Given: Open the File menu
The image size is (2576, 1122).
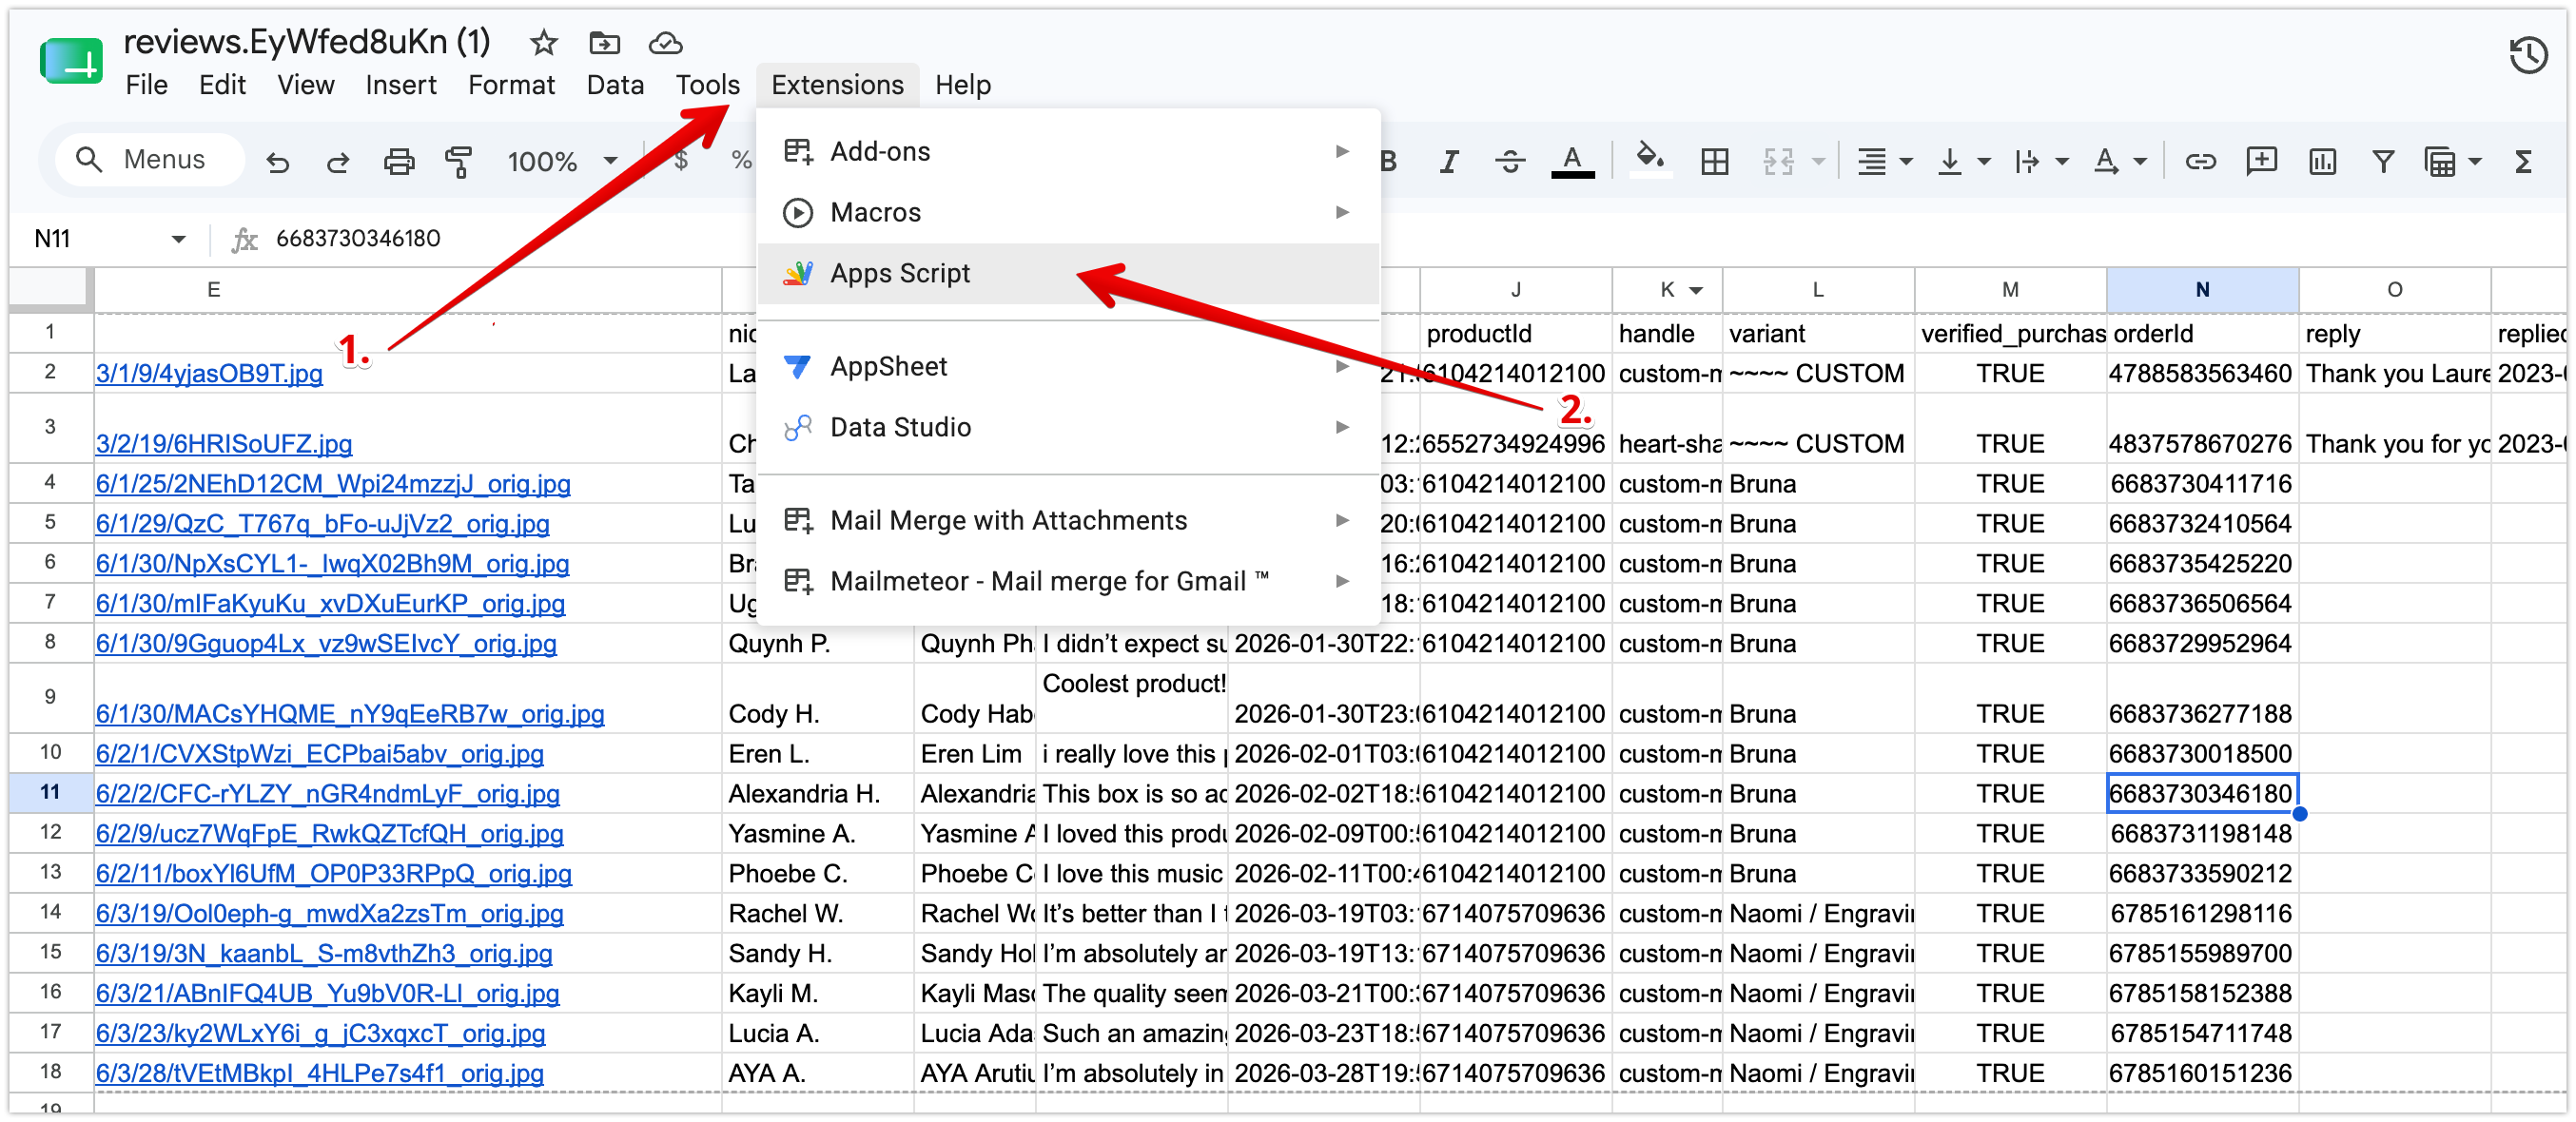Looking at the screenshot, I should 146,85.
